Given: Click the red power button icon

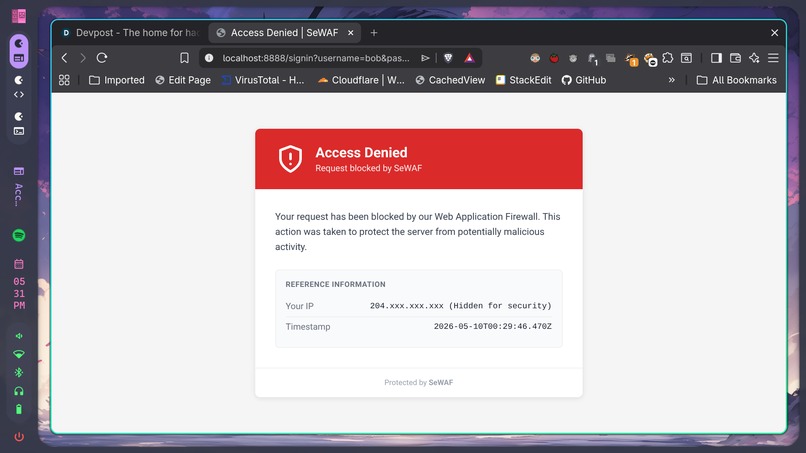Looking at the screenshot, I should click(19, 437).
